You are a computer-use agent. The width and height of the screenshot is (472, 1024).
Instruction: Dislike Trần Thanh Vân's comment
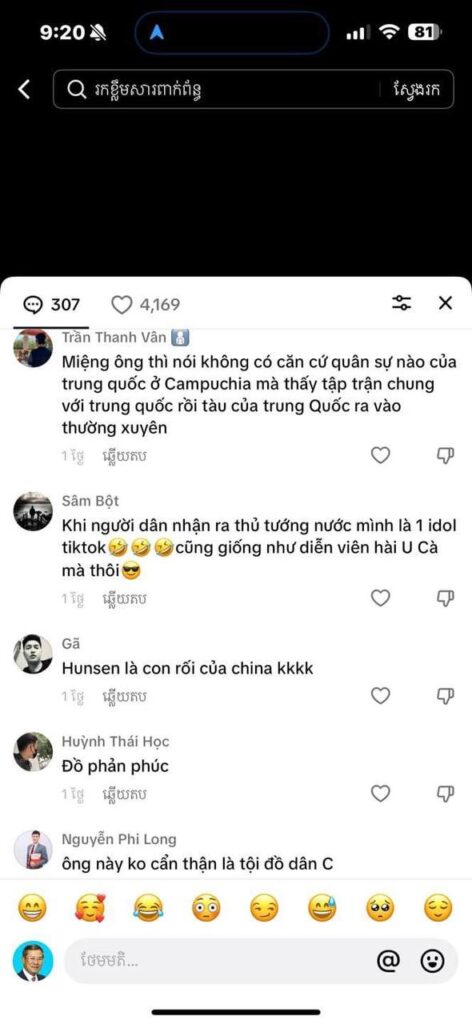pyautogui.click(x=445, y=455)
